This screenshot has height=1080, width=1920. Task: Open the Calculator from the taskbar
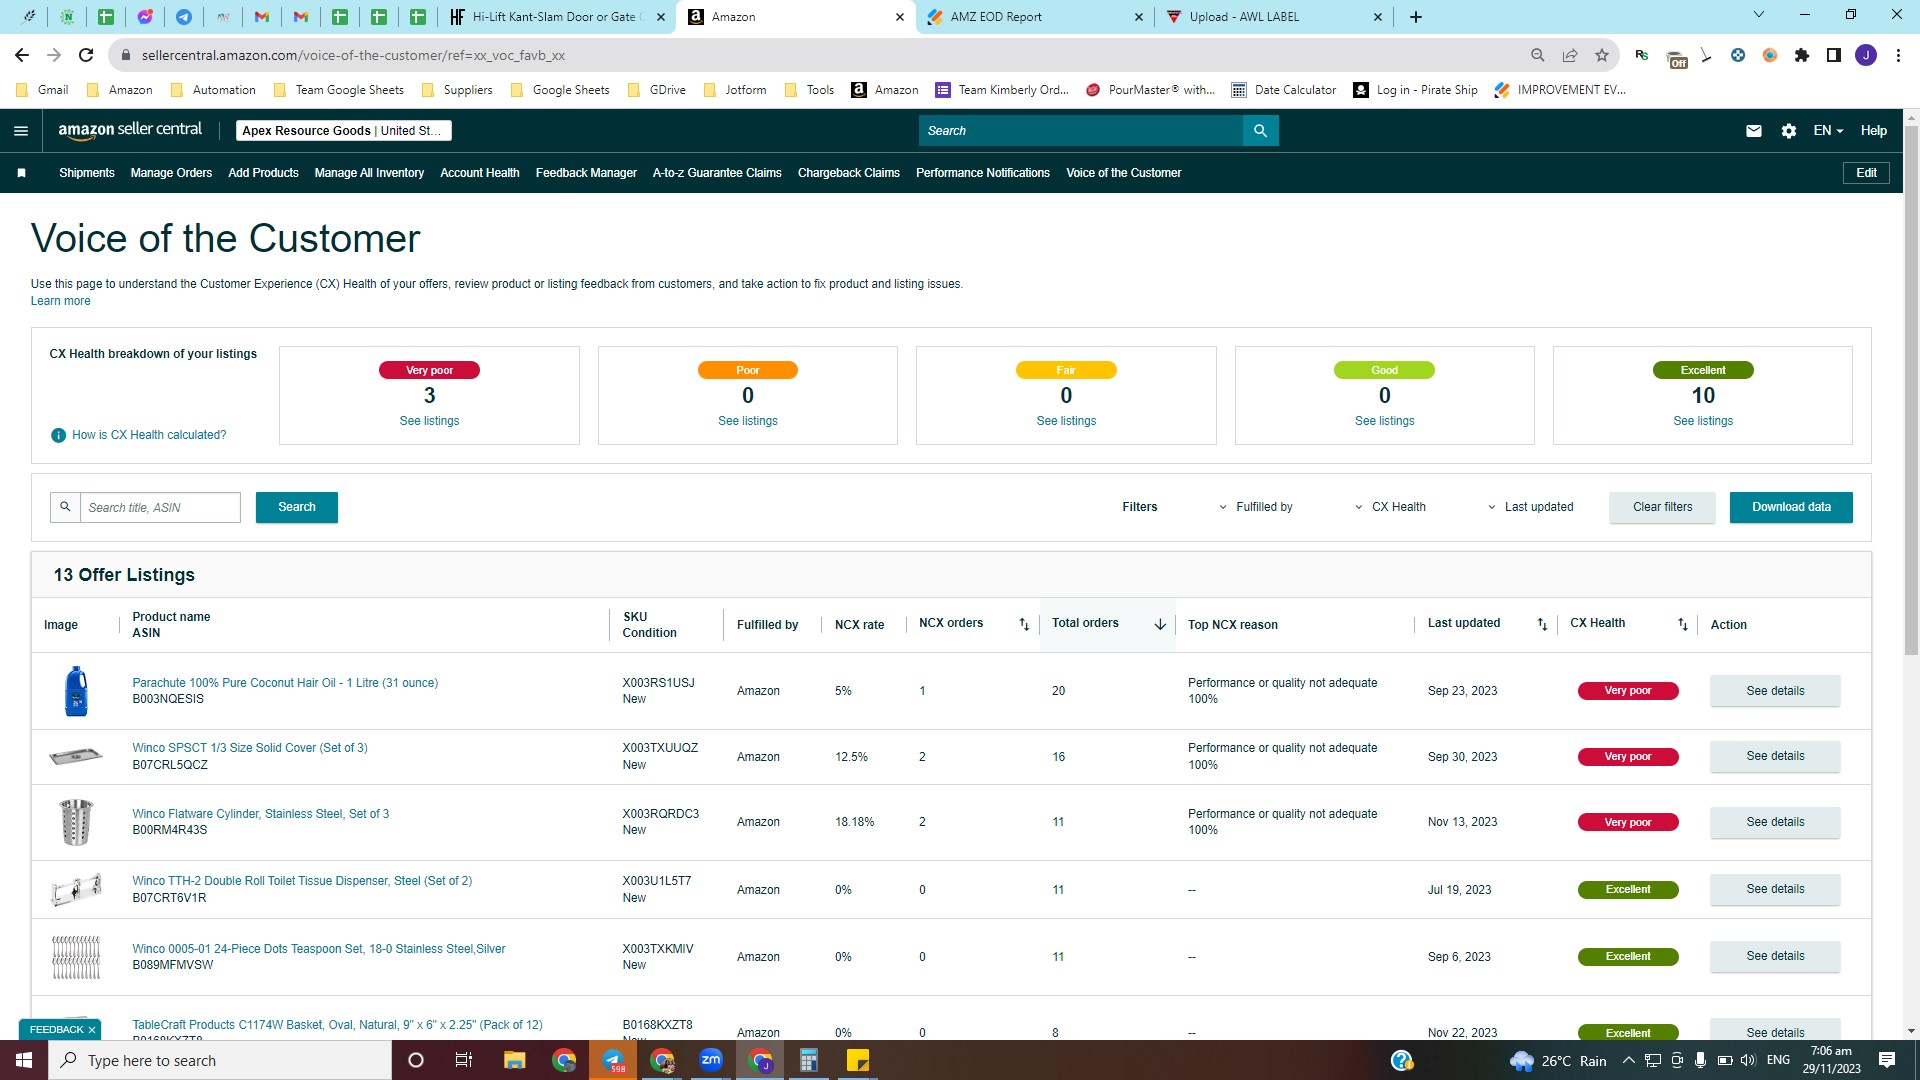click(x=809, y=1060)
